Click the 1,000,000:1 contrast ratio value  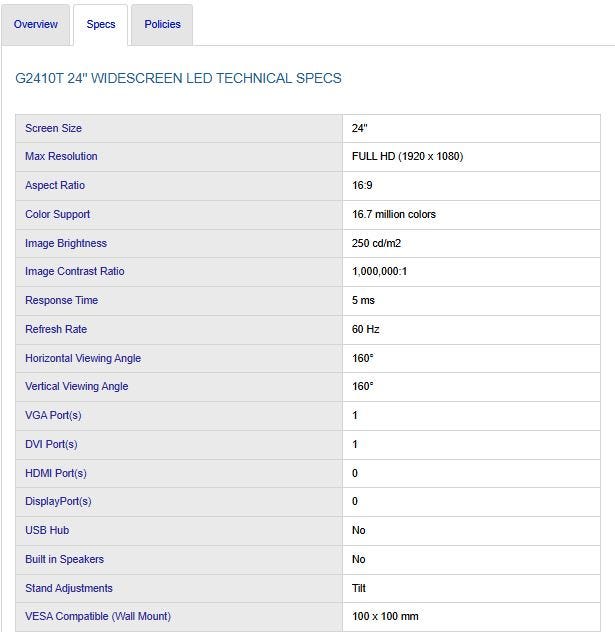coord(378,272)
